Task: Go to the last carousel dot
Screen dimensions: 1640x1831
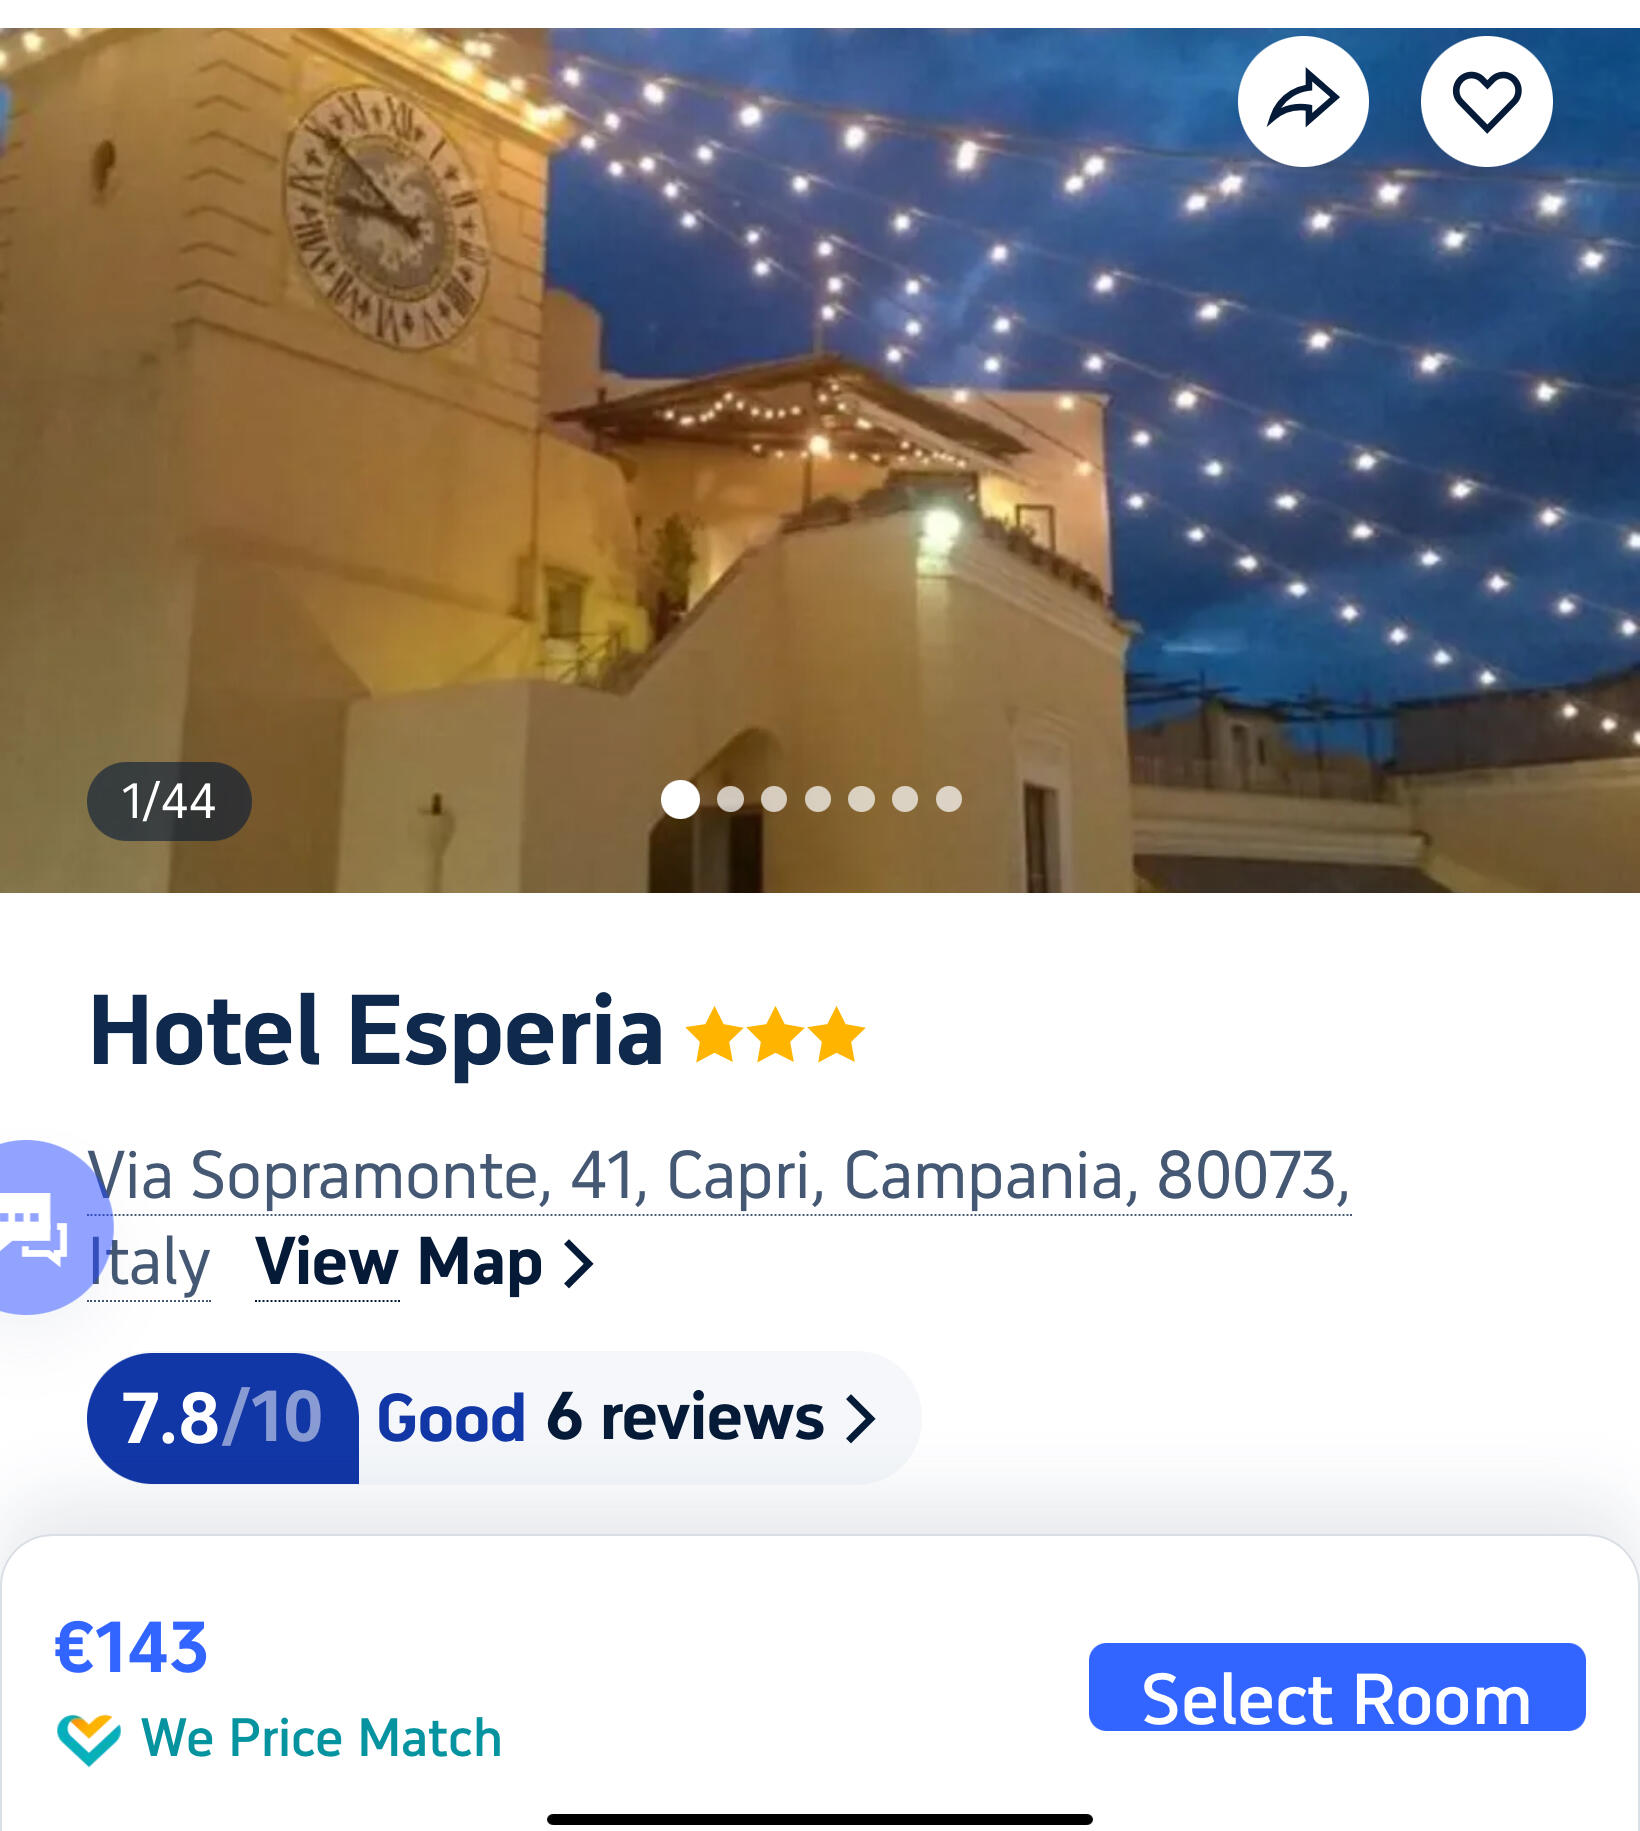Action: [949, 799]
